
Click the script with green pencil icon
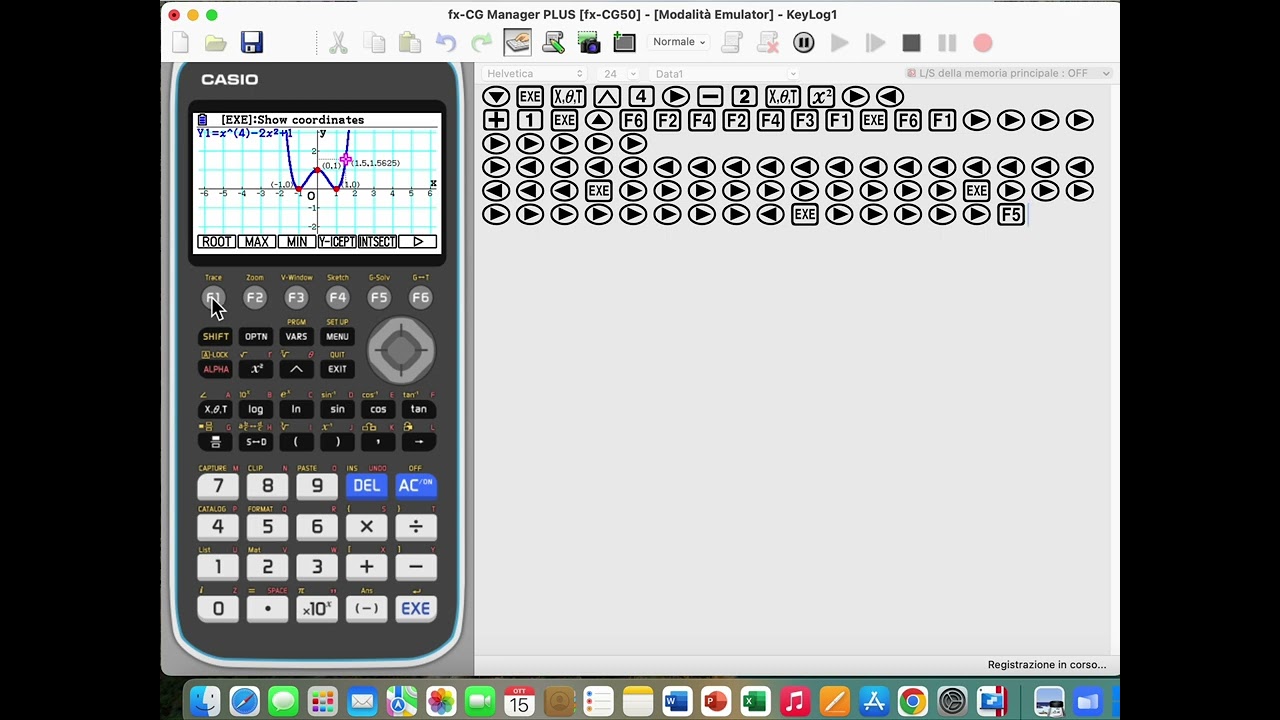coord(553,43)
